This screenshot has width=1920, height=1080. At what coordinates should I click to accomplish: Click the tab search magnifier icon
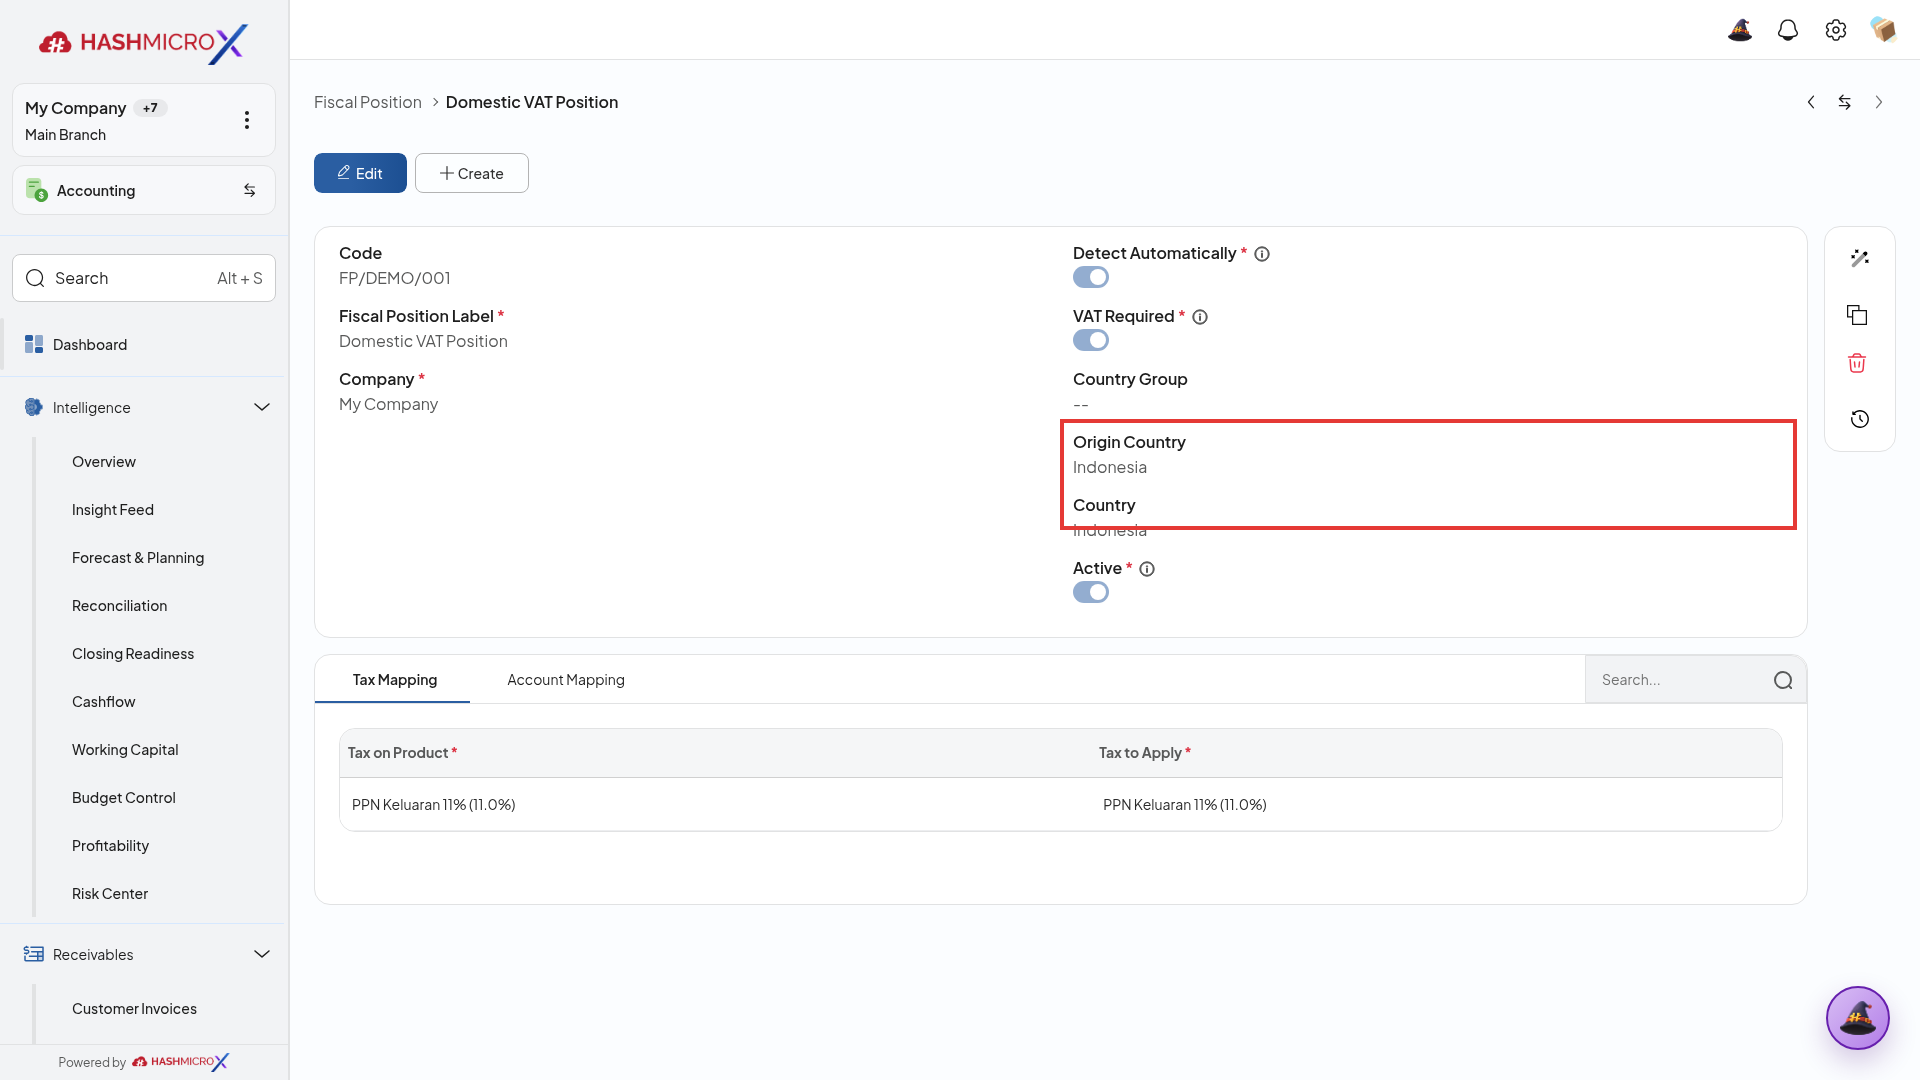[x=1783, y=680]
